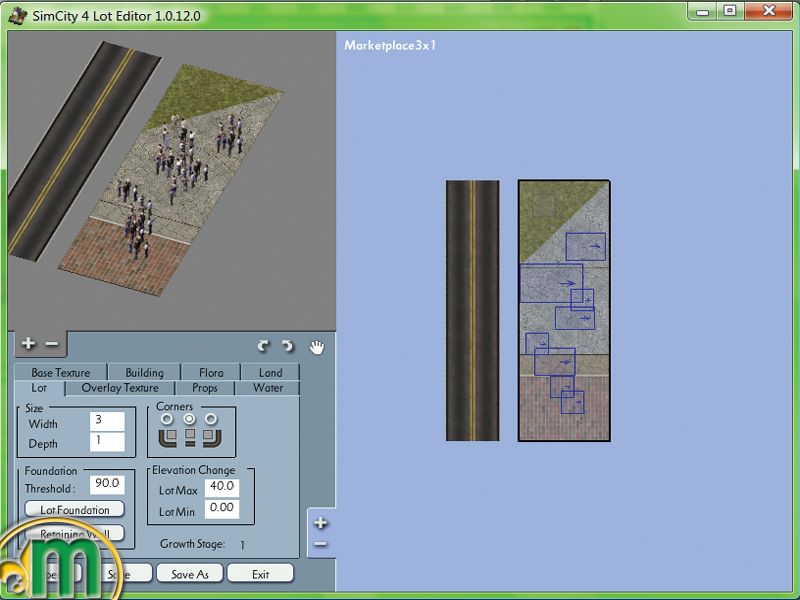Click the Growth Stage value 1
This screenshot has height=600, width=800.
[x=242, y=545]
